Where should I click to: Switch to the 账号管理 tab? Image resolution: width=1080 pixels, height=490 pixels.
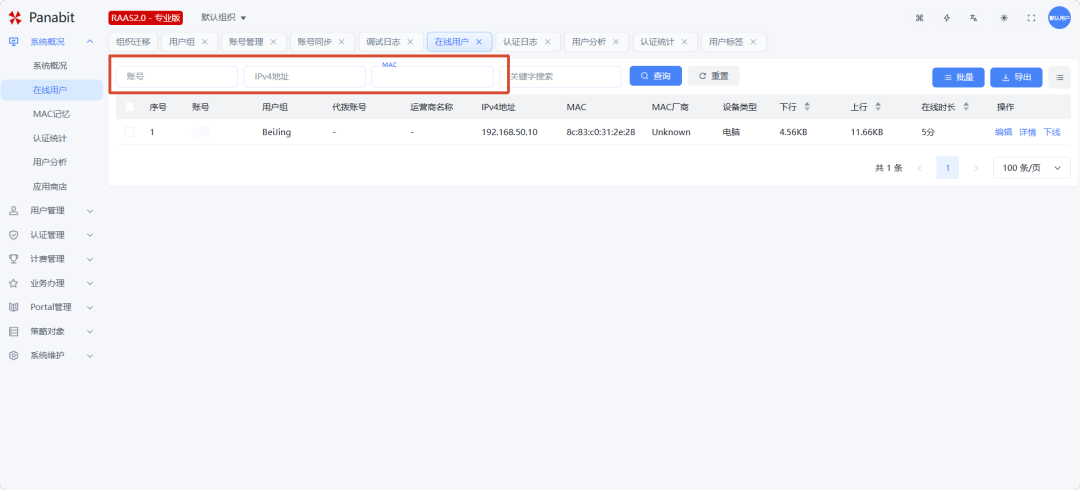(x=246, y=42)
